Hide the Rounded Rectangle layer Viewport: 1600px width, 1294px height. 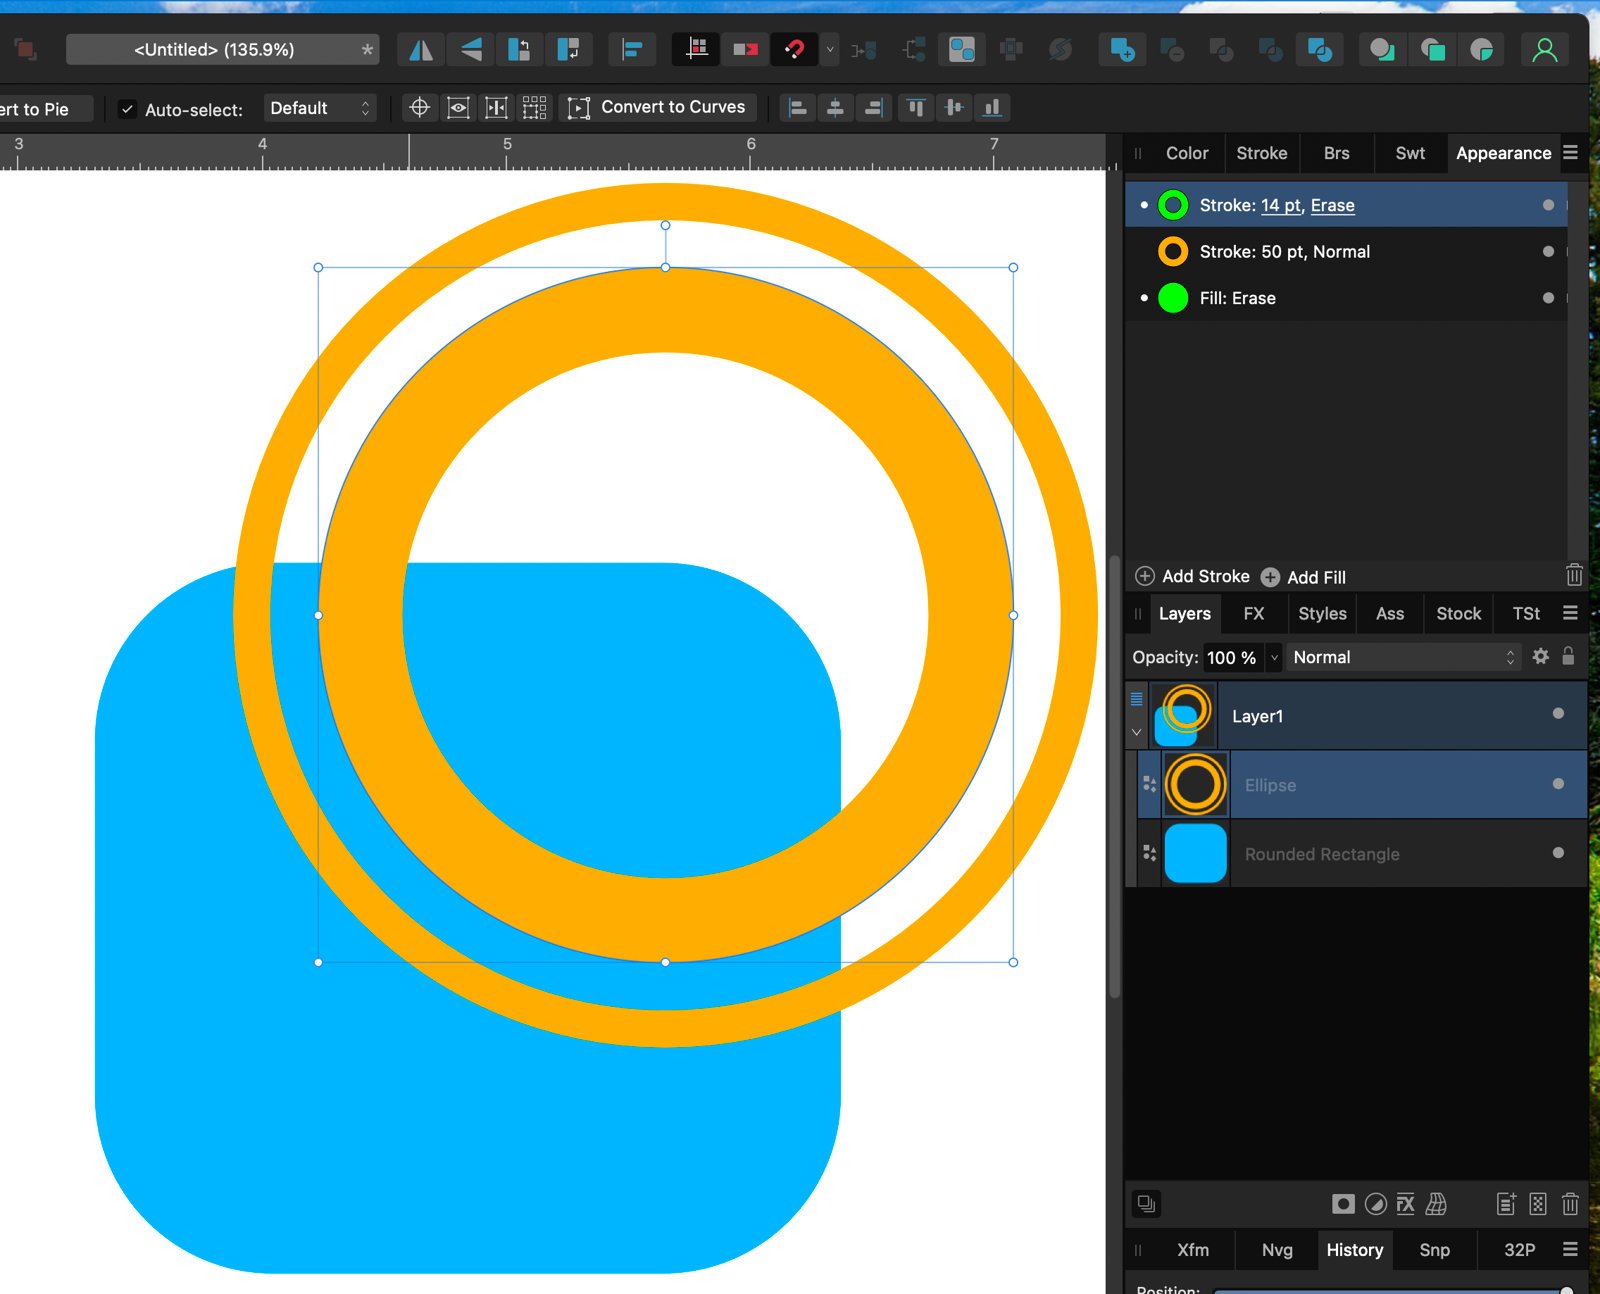click(x=1558, y=853)
